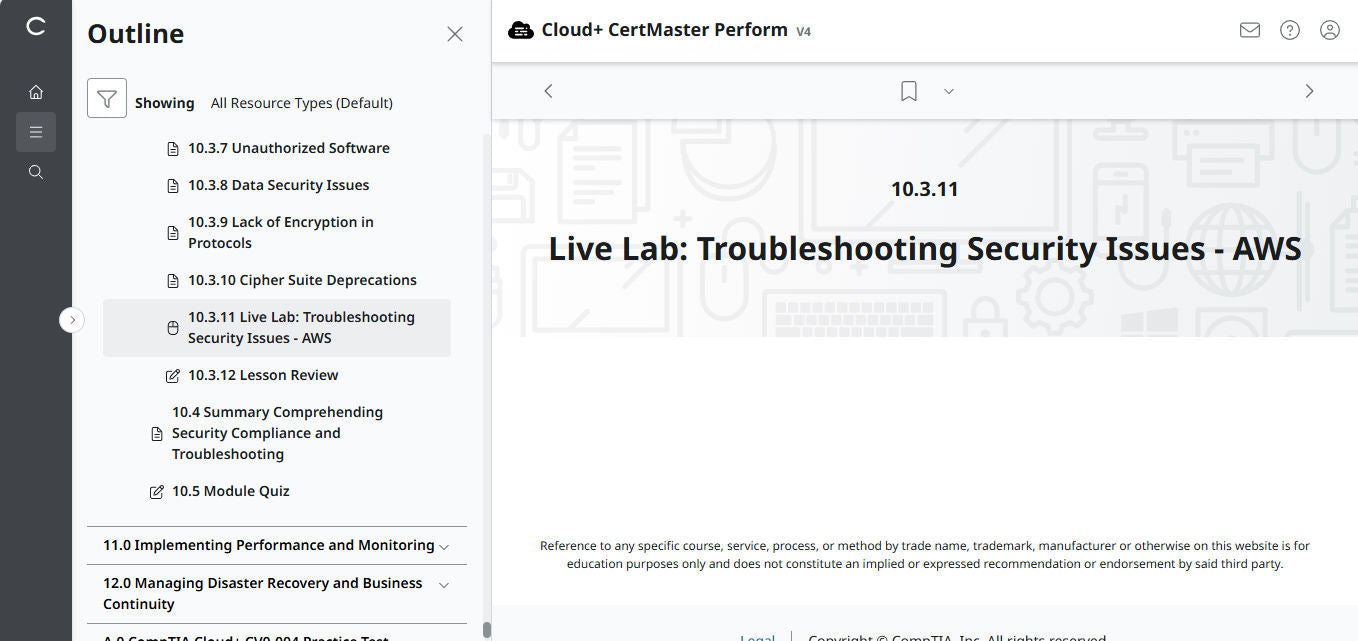Bookmark the current page
1358x641 pixels.
point(908,90)
